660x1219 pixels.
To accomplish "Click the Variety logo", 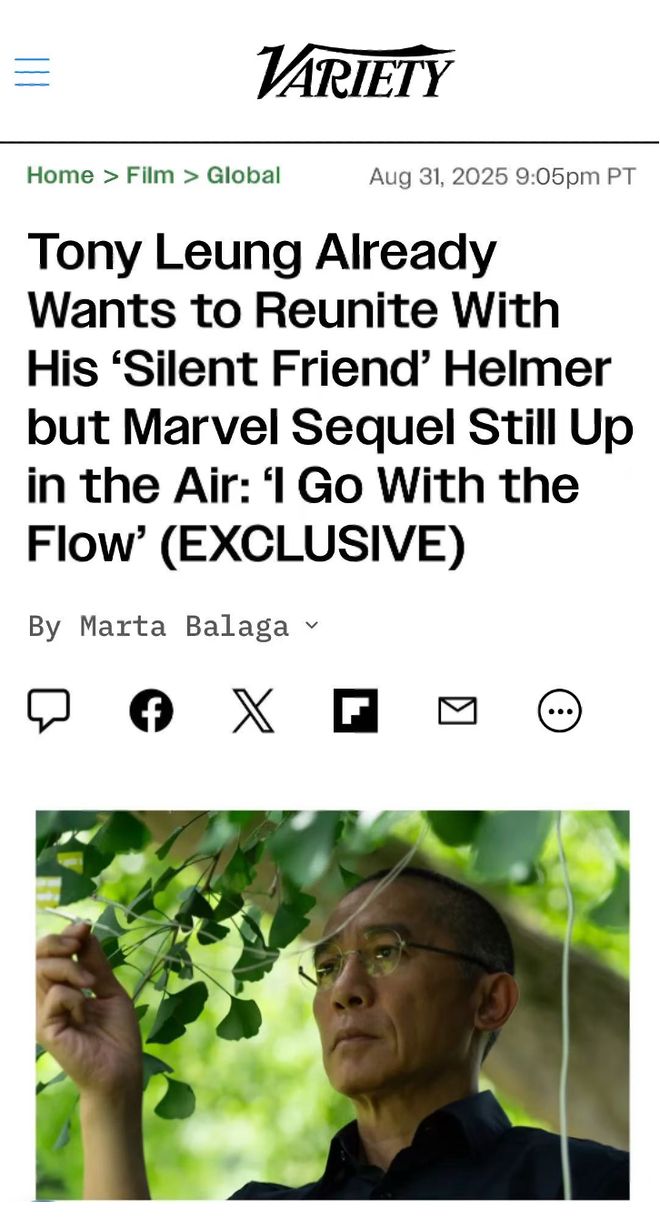I will [356, 71].
